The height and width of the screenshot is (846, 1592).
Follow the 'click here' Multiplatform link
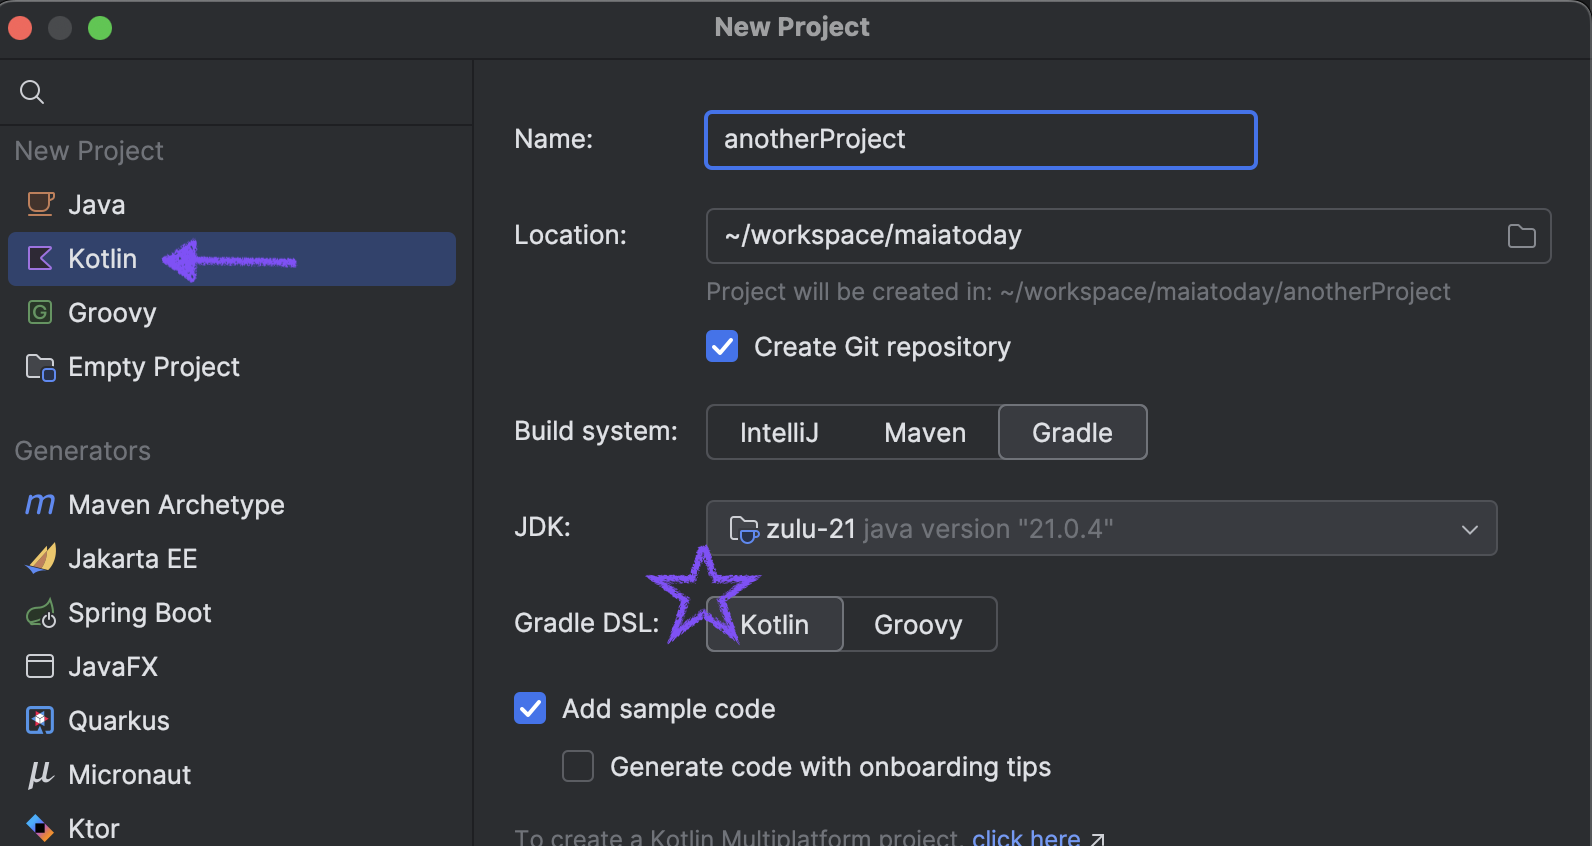point(1026,837)
